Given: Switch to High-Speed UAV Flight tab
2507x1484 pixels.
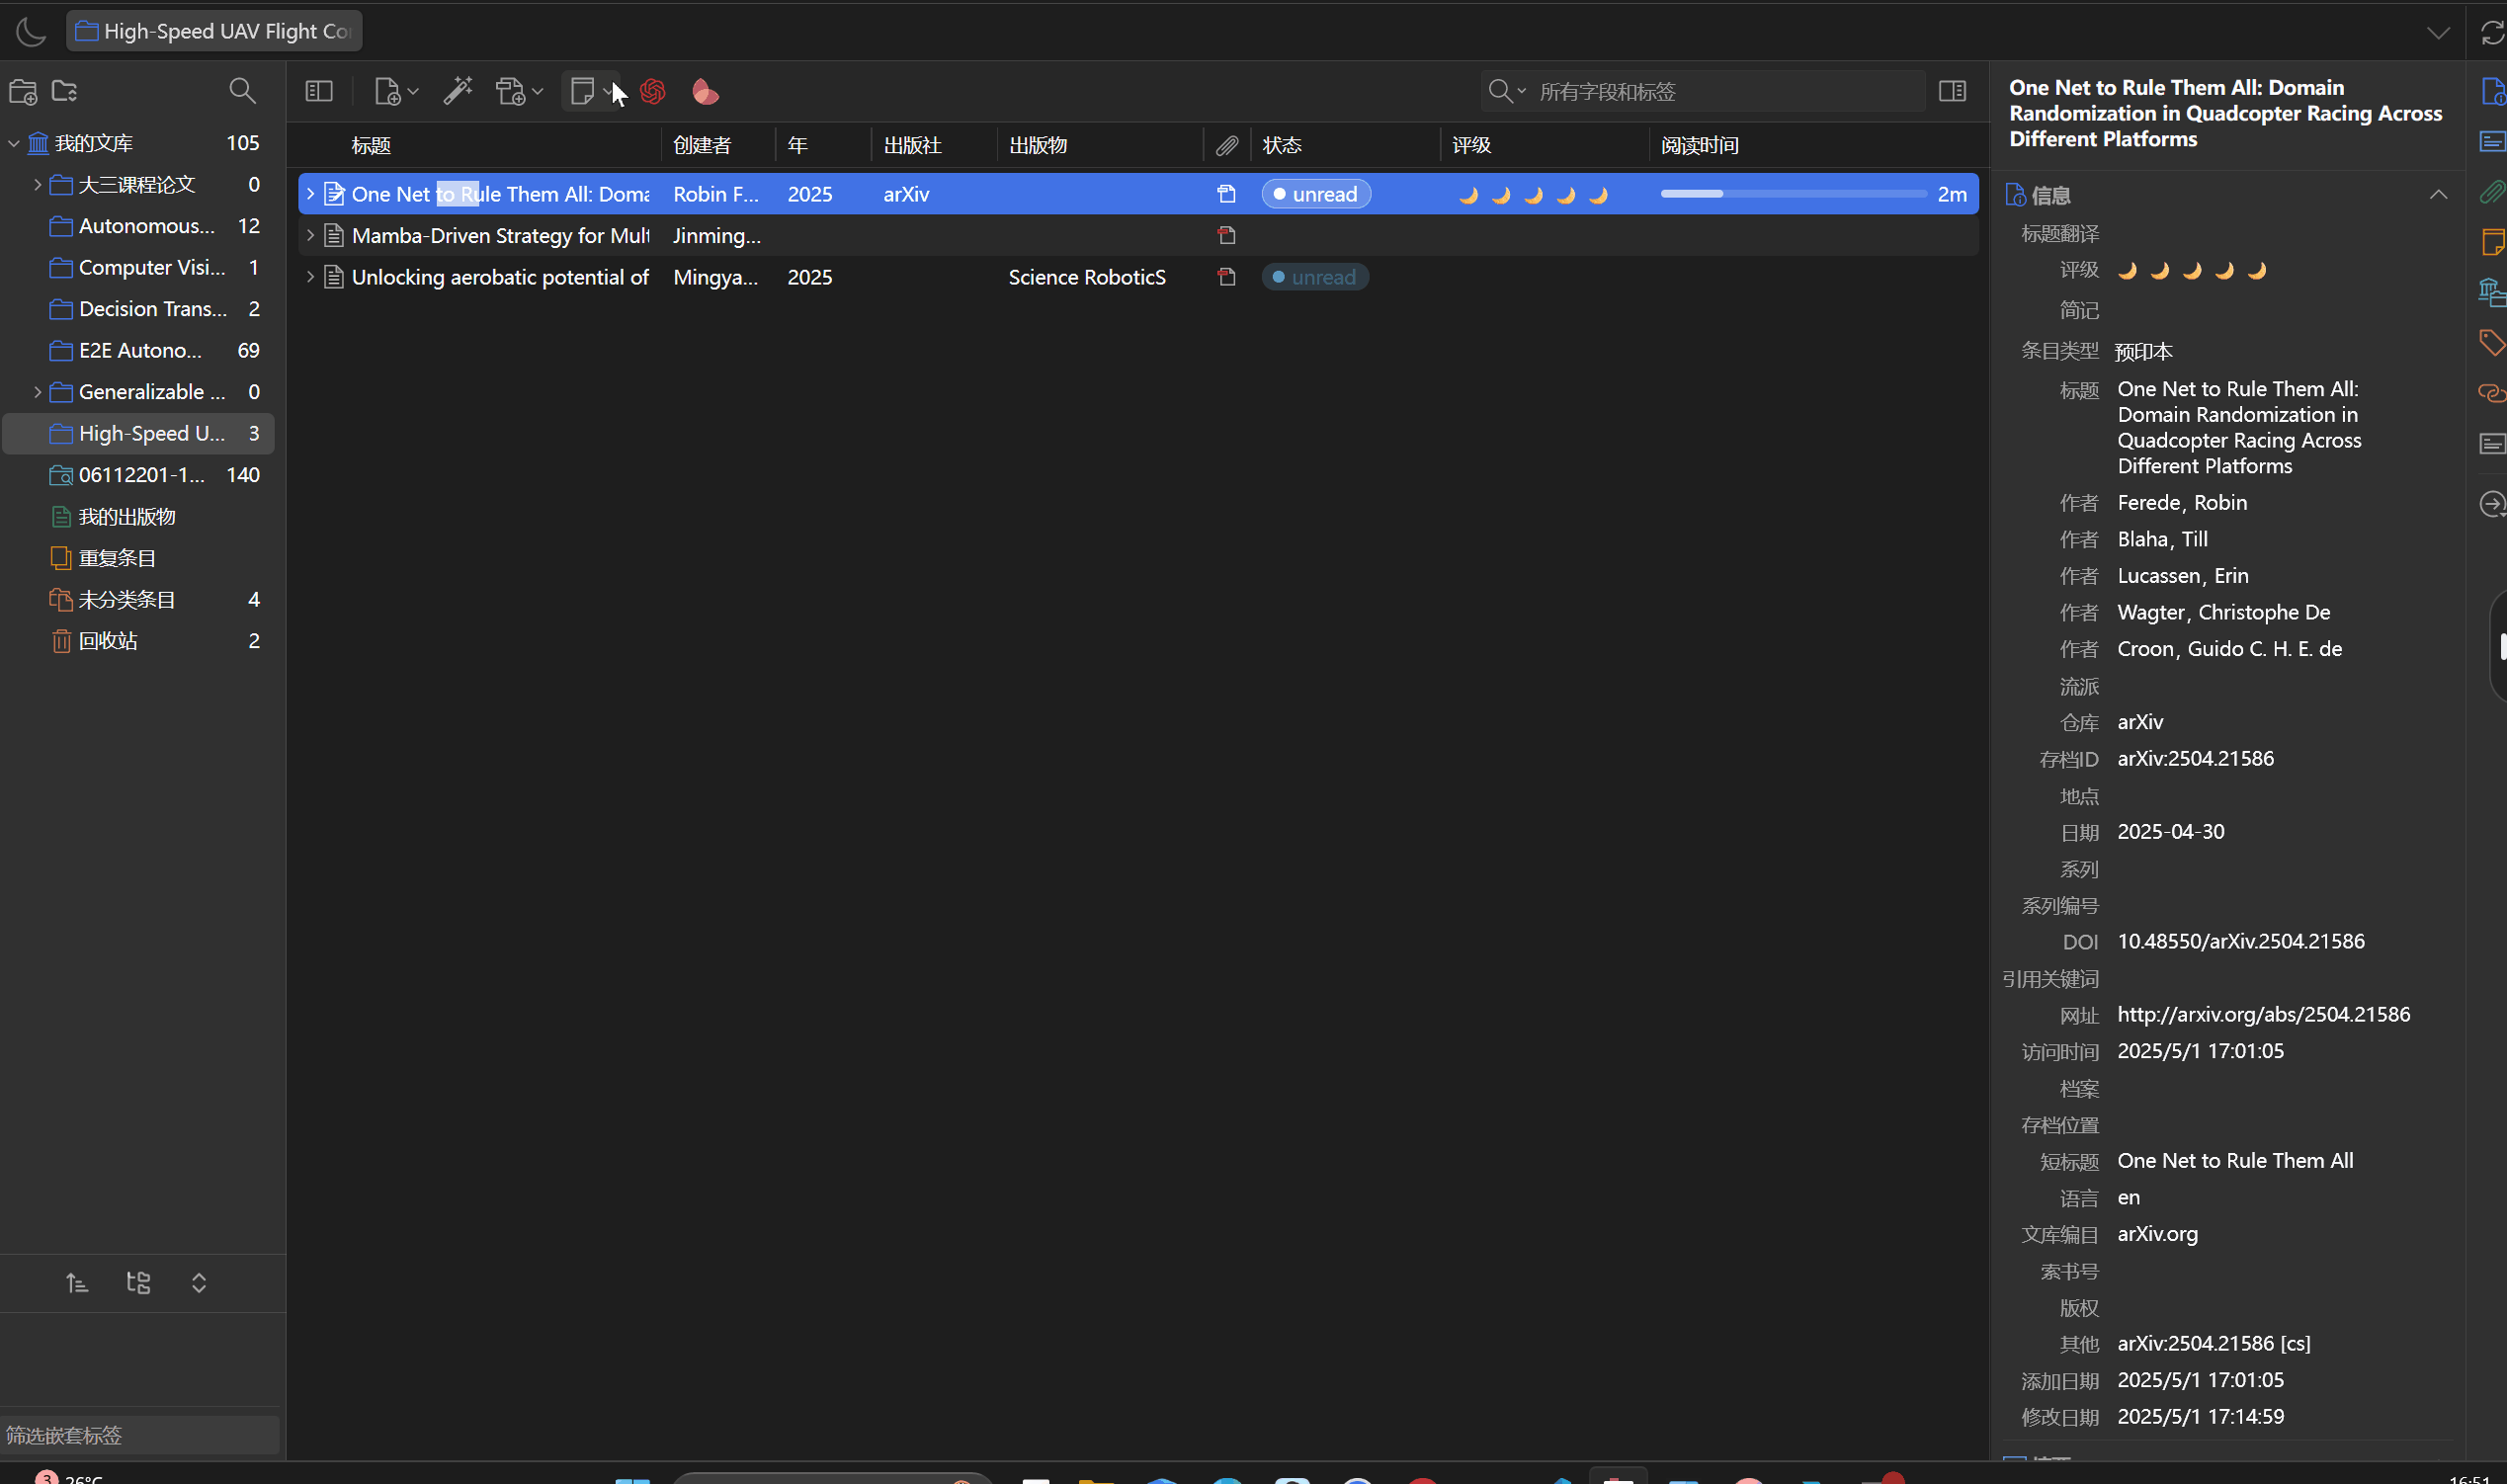Looking at the screenshot, I should tap(214, 31).
